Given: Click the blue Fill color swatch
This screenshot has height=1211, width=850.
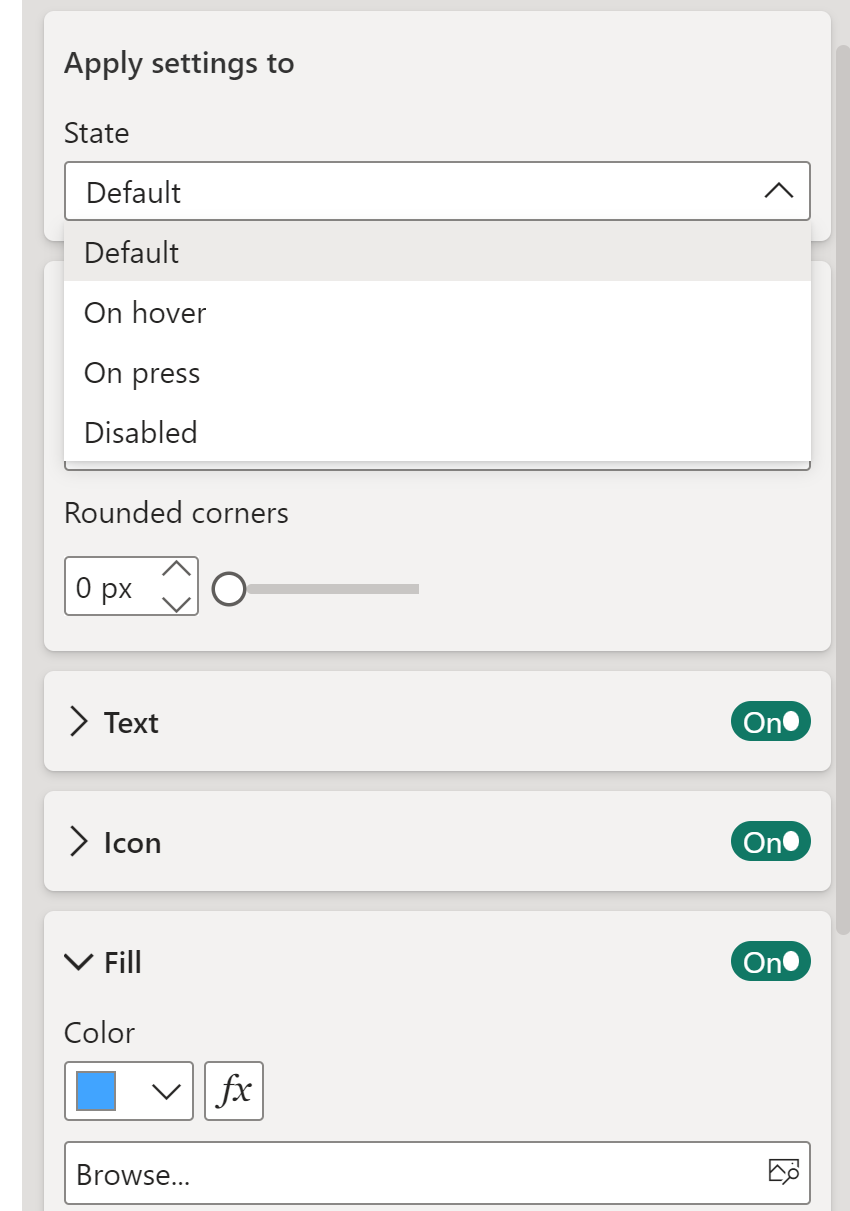Looking at the screenshot, I should pyautogui.click(x=96, y=1091).
